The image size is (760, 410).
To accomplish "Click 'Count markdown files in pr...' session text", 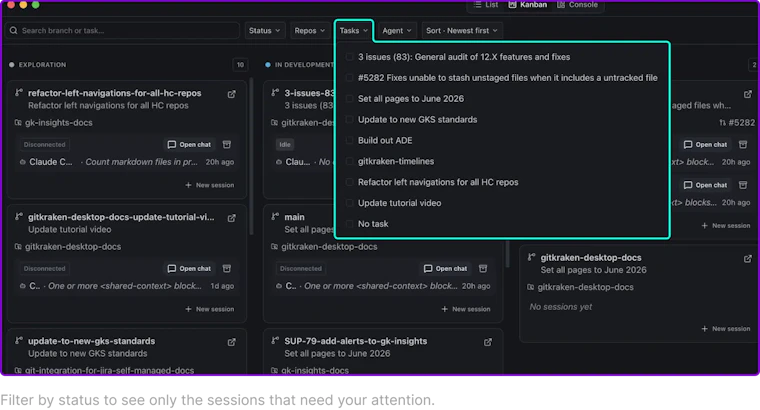I will point(142,162).
